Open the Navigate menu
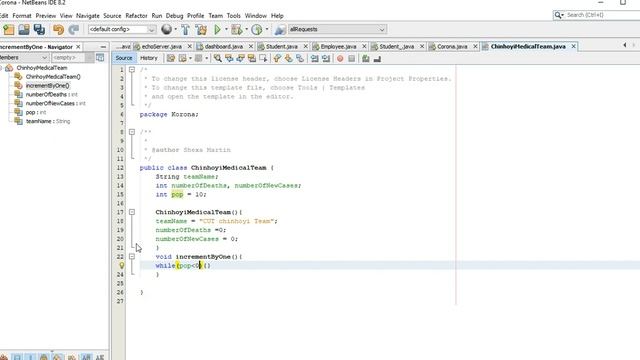The height and width of the screenshot is (360, 640). point(88,16)
